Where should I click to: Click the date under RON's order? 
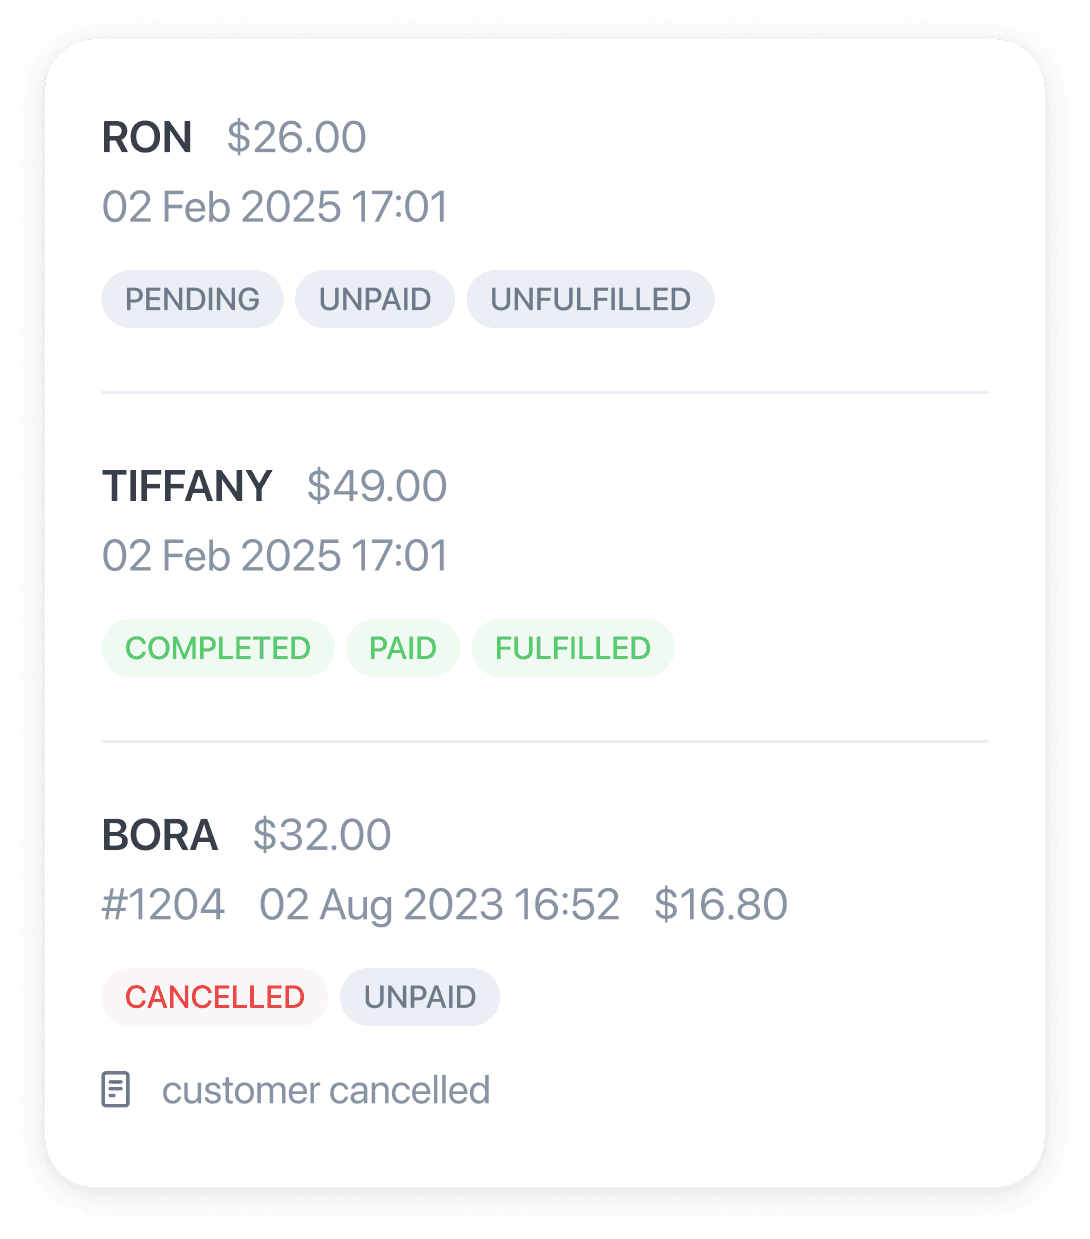pyautogui.click(x=275, y=207)
